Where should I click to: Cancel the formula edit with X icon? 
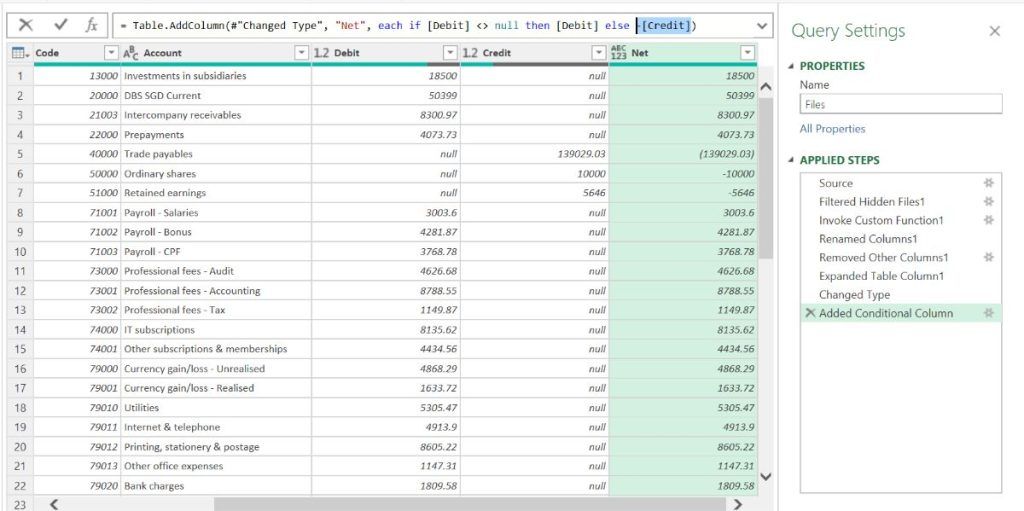coord(25,25)
